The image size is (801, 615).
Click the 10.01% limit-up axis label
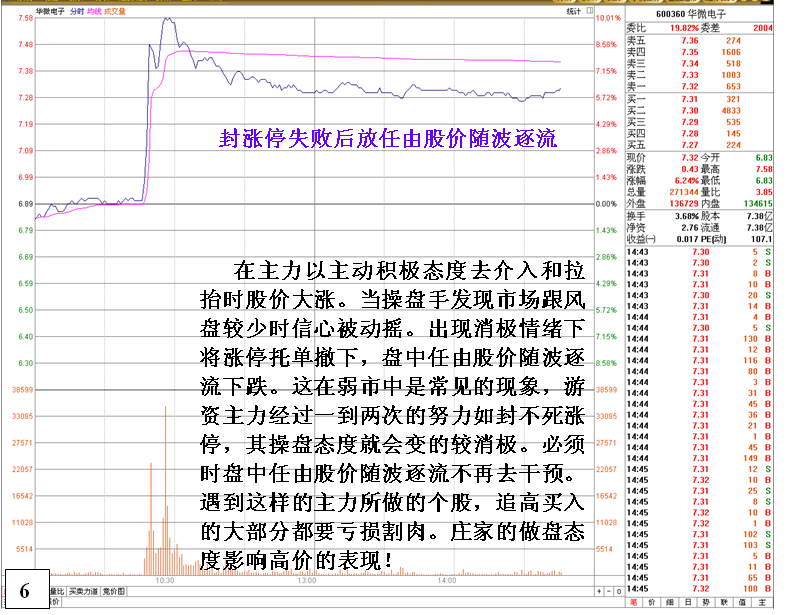click(608, 18)
